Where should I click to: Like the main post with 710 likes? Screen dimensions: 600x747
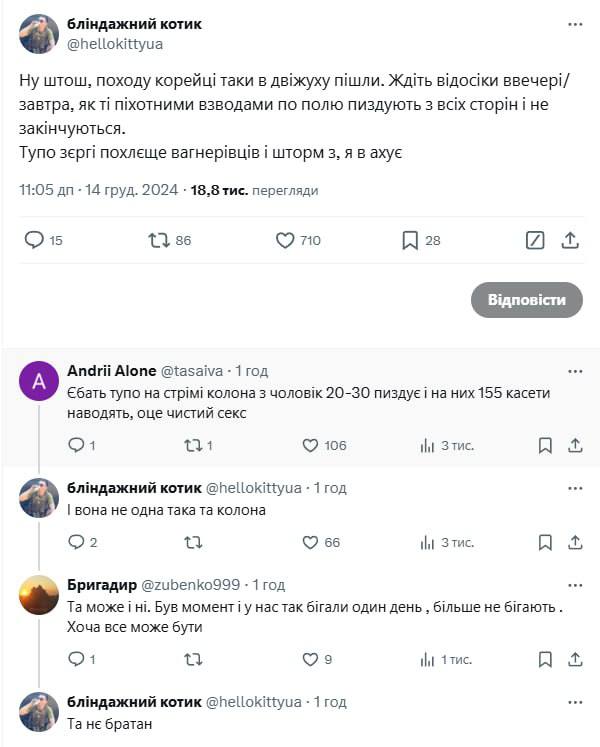coord(285,240)
